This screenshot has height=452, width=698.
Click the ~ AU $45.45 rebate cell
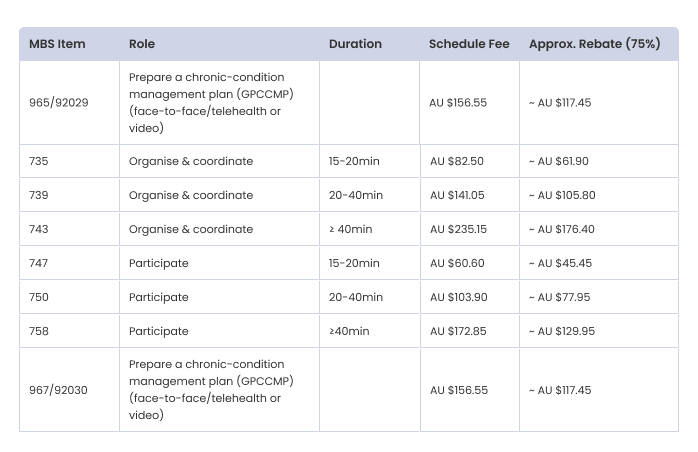[x=561, y=263]
